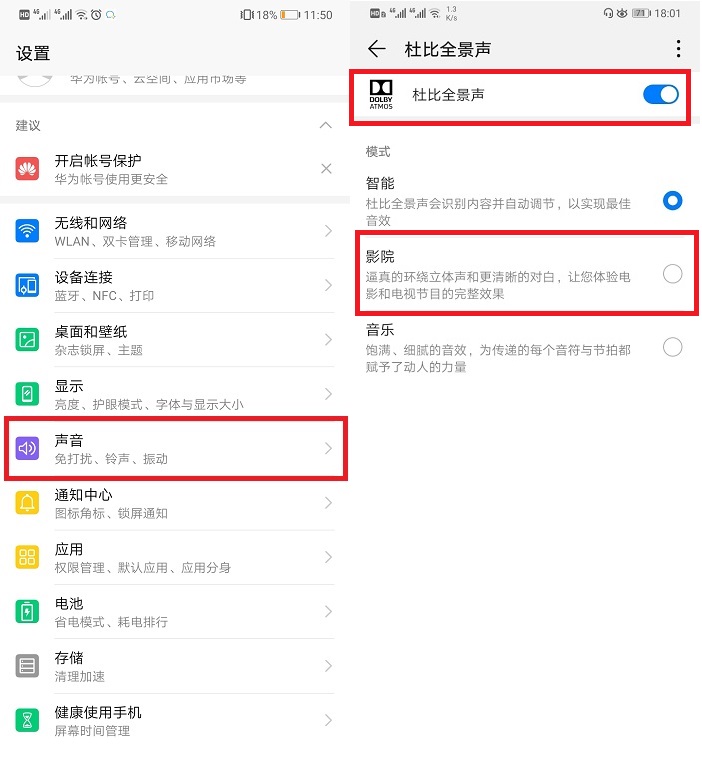The width and height of the screenshot is (702, 757).
Task: Select the 影院 mode radio button
Action: (x=672, y=274)
